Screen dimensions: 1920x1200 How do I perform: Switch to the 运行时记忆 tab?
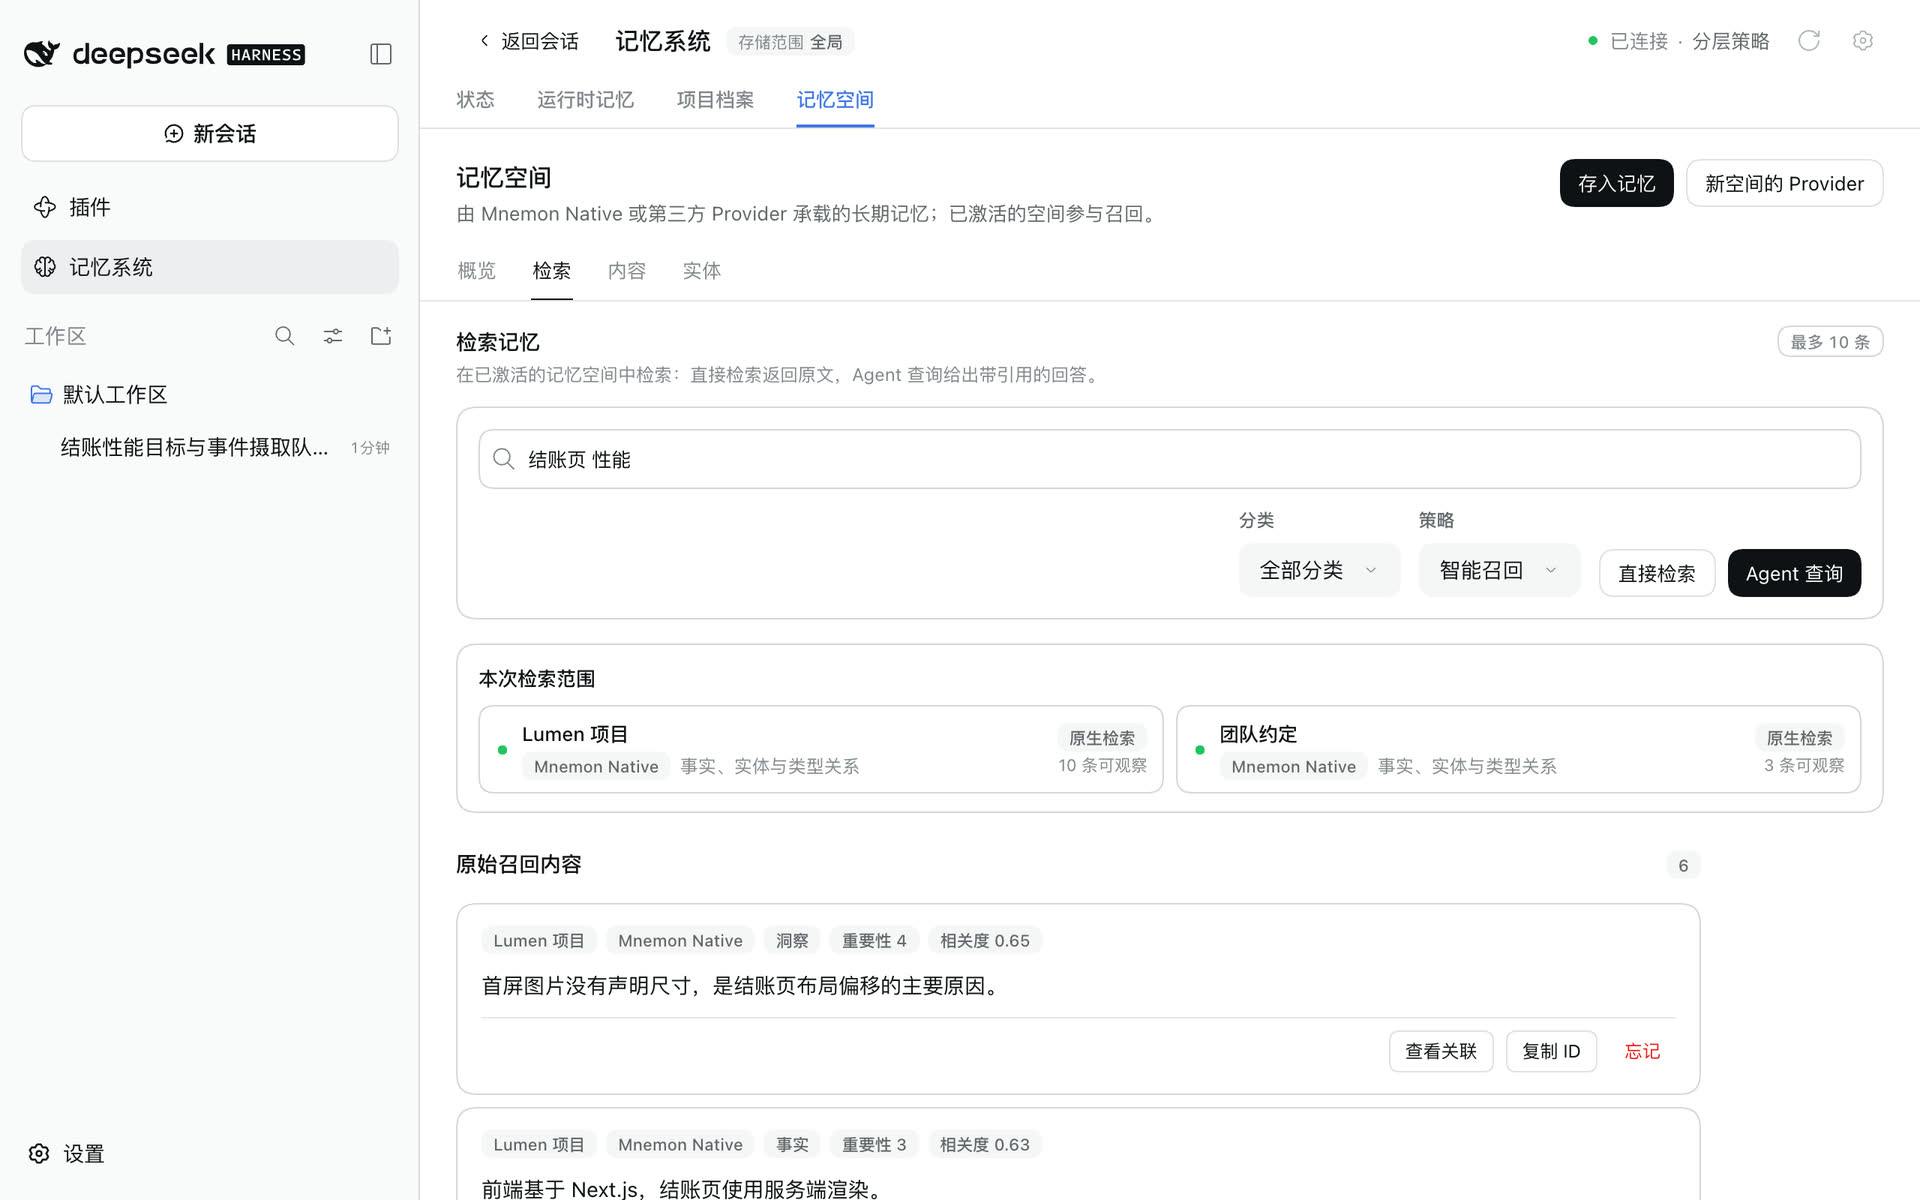(585, 100)
